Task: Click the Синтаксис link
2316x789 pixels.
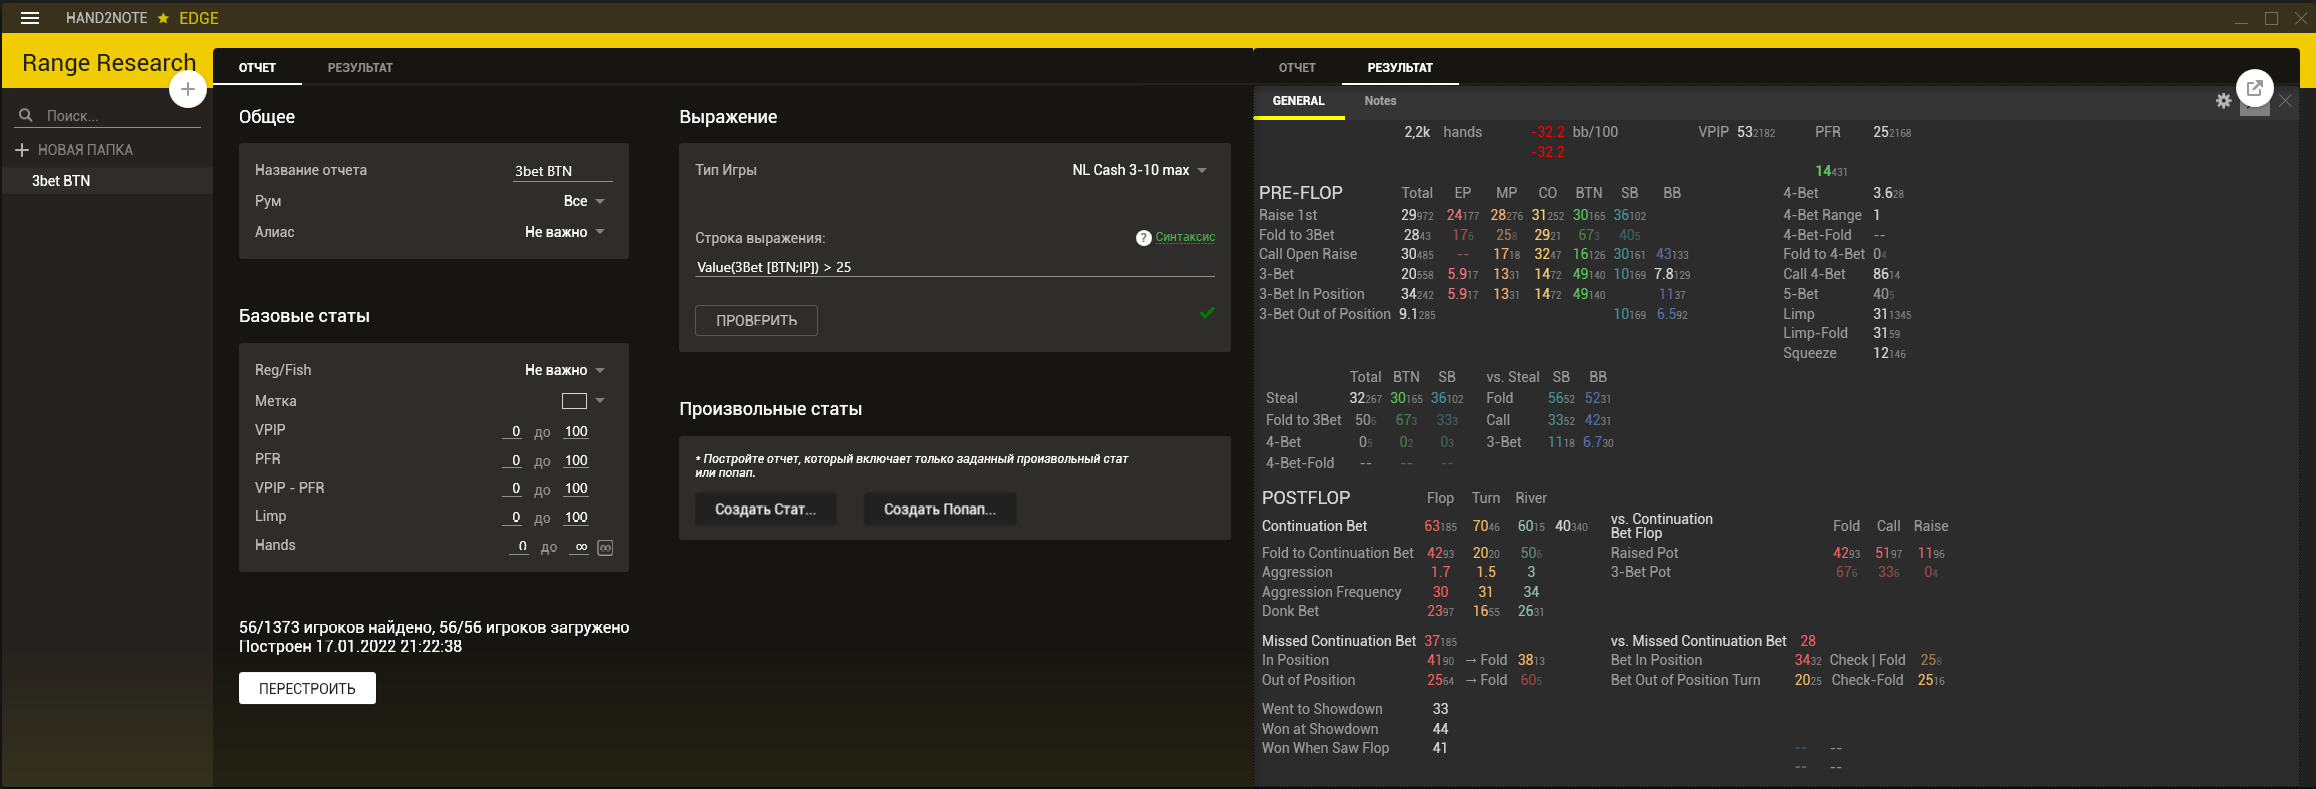Action: click(1185, 237)
